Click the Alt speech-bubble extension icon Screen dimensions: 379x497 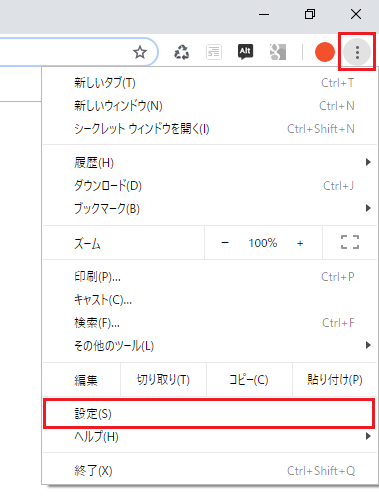pos(245,52)
